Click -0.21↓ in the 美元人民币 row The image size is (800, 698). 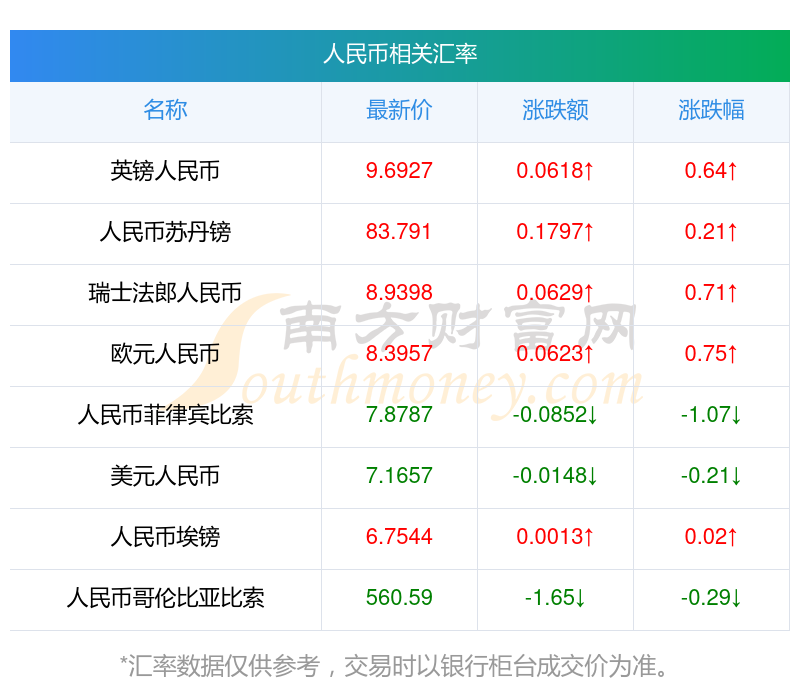tap(711, 476)
